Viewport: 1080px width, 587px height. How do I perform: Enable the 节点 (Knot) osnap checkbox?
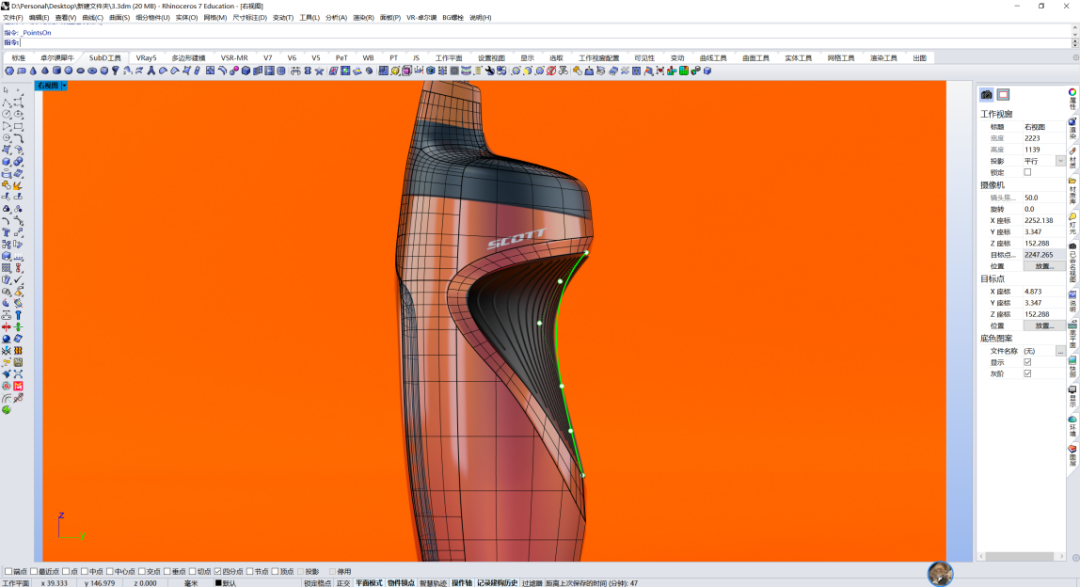pos(250,571)
